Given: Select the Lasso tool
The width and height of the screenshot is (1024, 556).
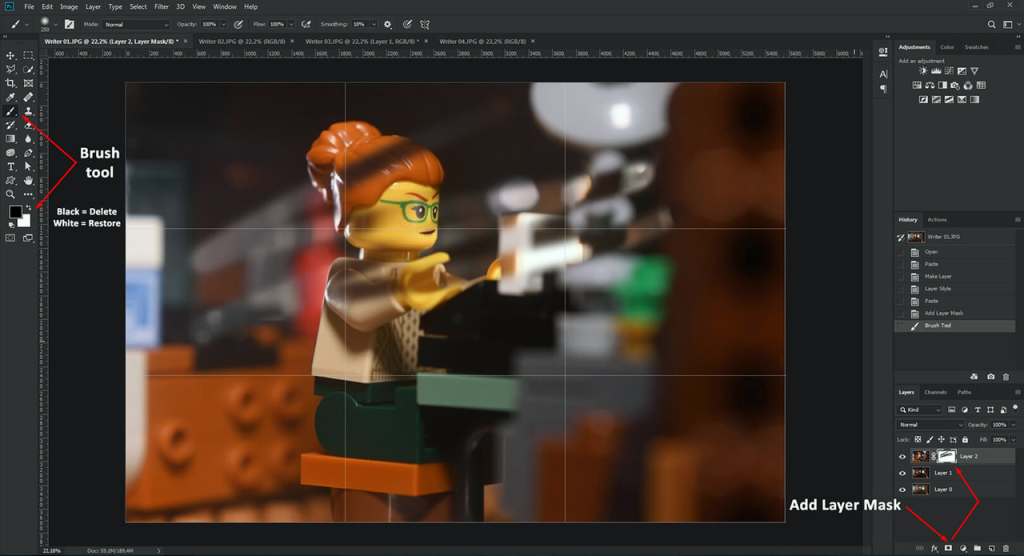Looking at the screenshot, I should click(x=10, y=69).
